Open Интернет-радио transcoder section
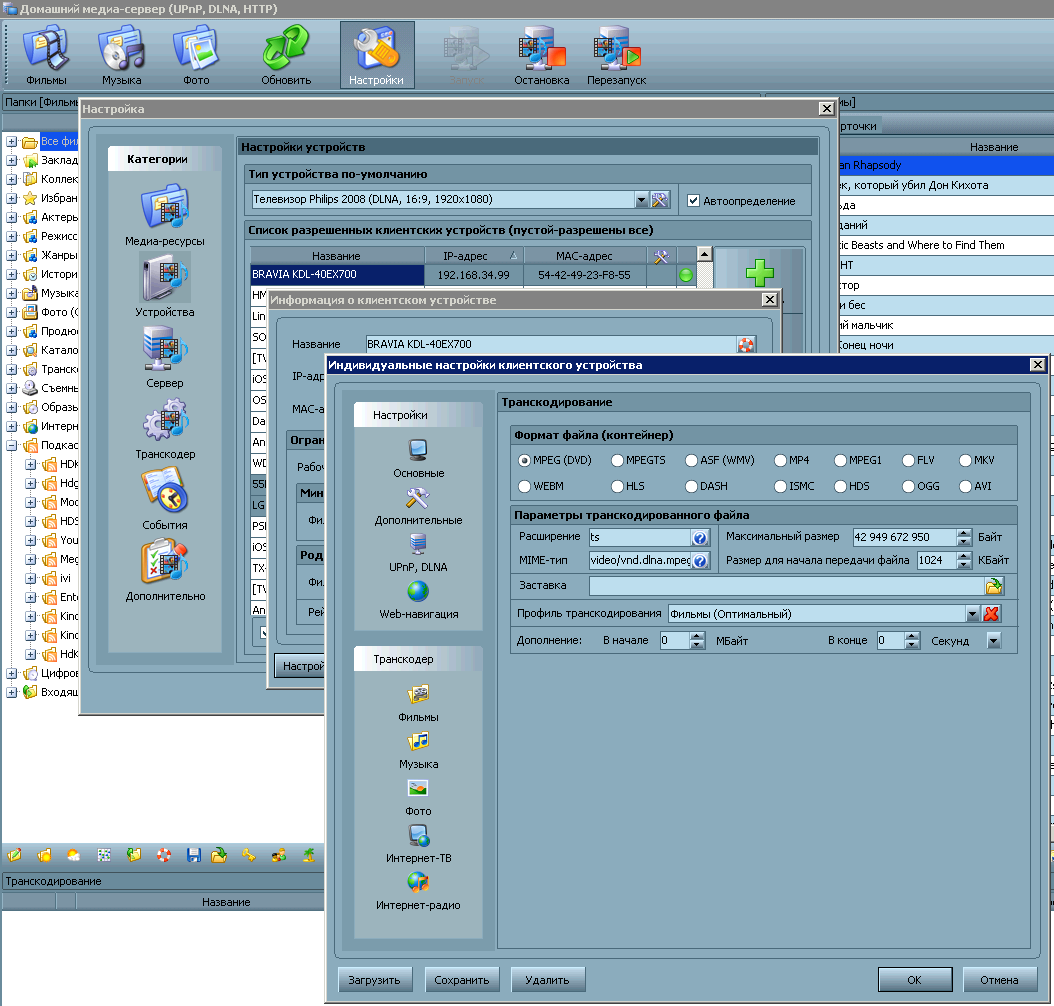The width and height of the screenshot is (1054, 1006). 418,890
